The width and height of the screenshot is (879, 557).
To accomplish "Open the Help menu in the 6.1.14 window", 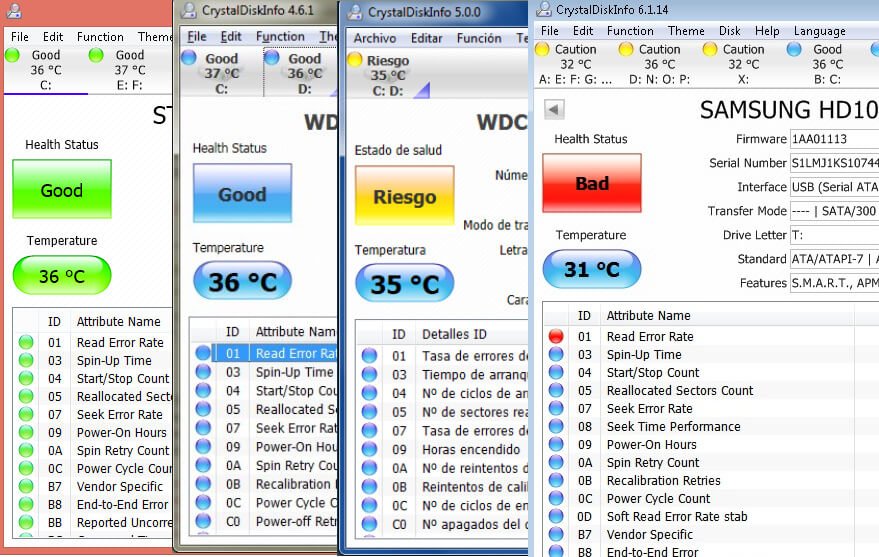I will (767, 31).
